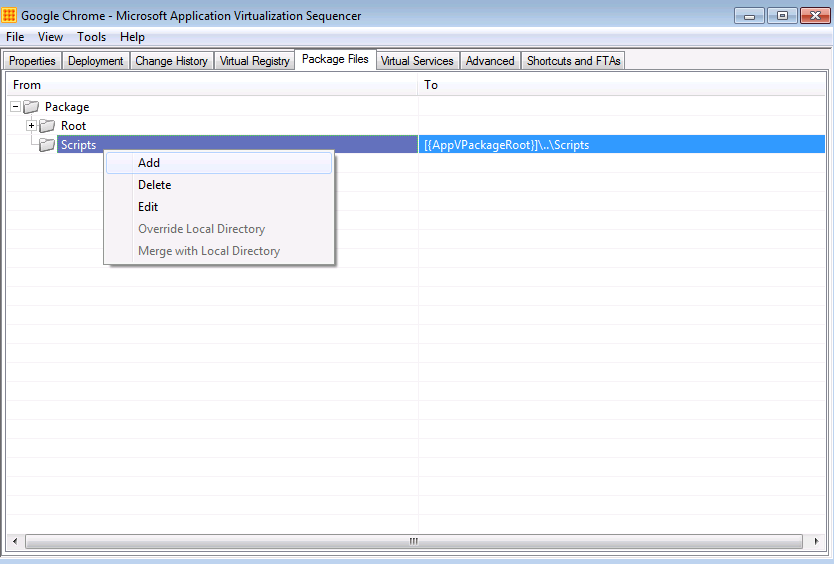The width and height of the screenshot is (834, 564).
Task: Click the Scripts folder icon
Action: click(47, 145)
